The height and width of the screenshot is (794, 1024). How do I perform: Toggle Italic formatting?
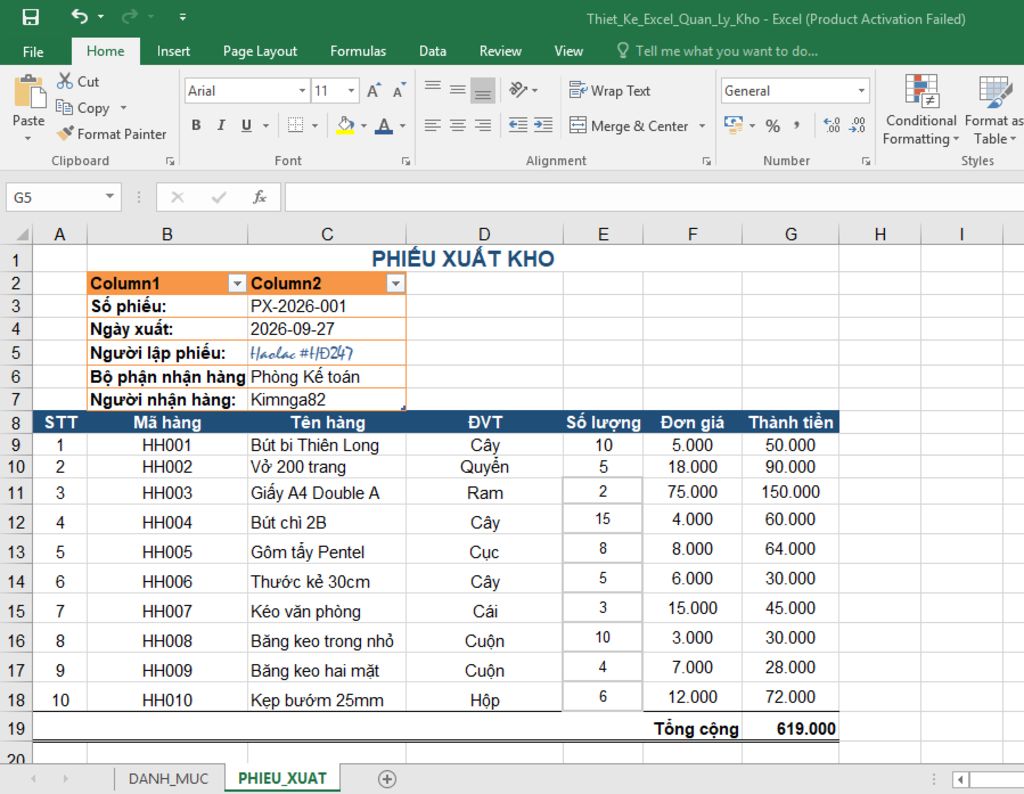tap(221, 125)
